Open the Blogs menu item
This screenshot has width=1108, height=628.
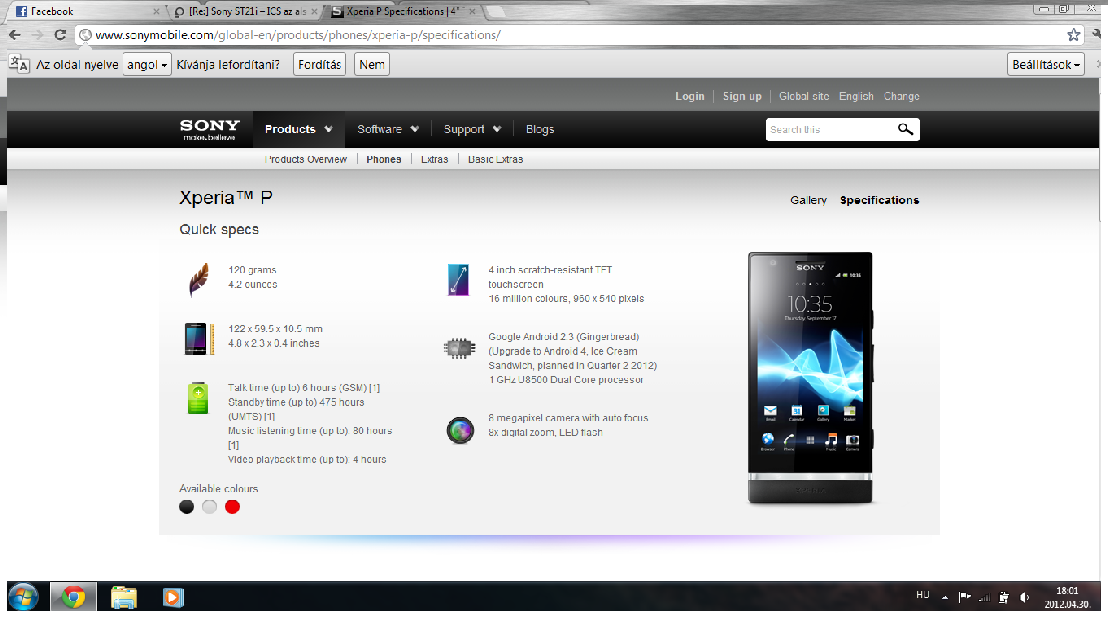[x=540, y=129]
